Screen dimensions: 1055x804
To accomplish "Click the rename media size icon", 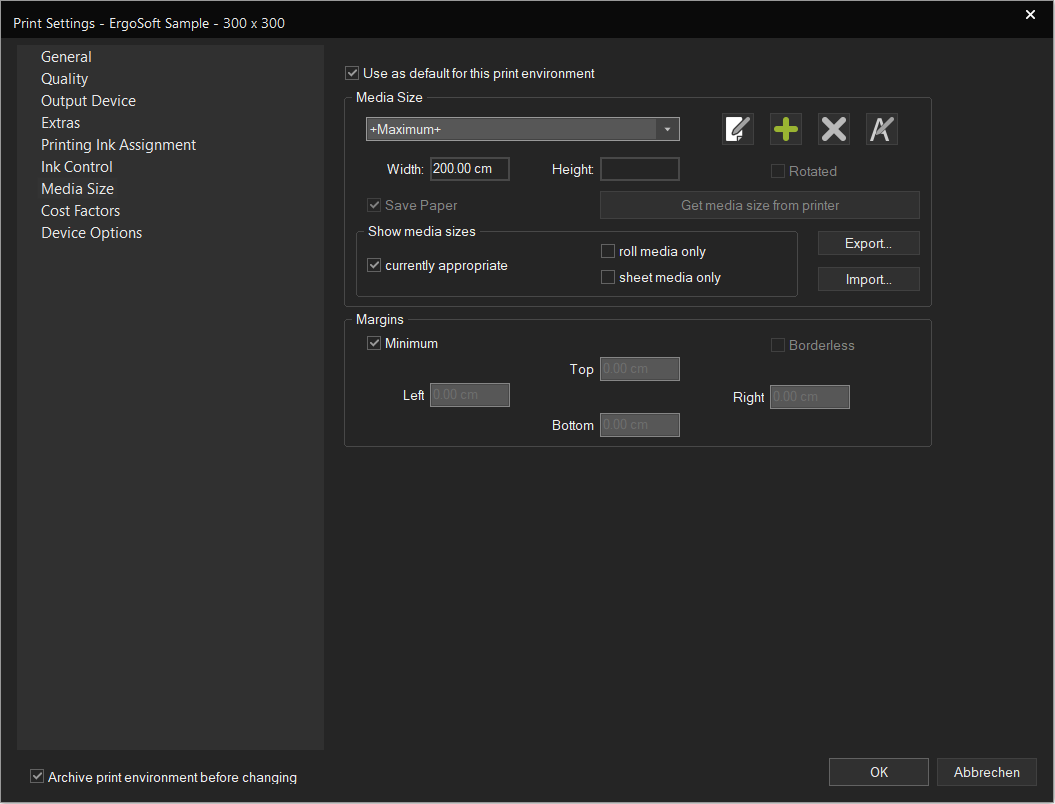I will 881,129.
